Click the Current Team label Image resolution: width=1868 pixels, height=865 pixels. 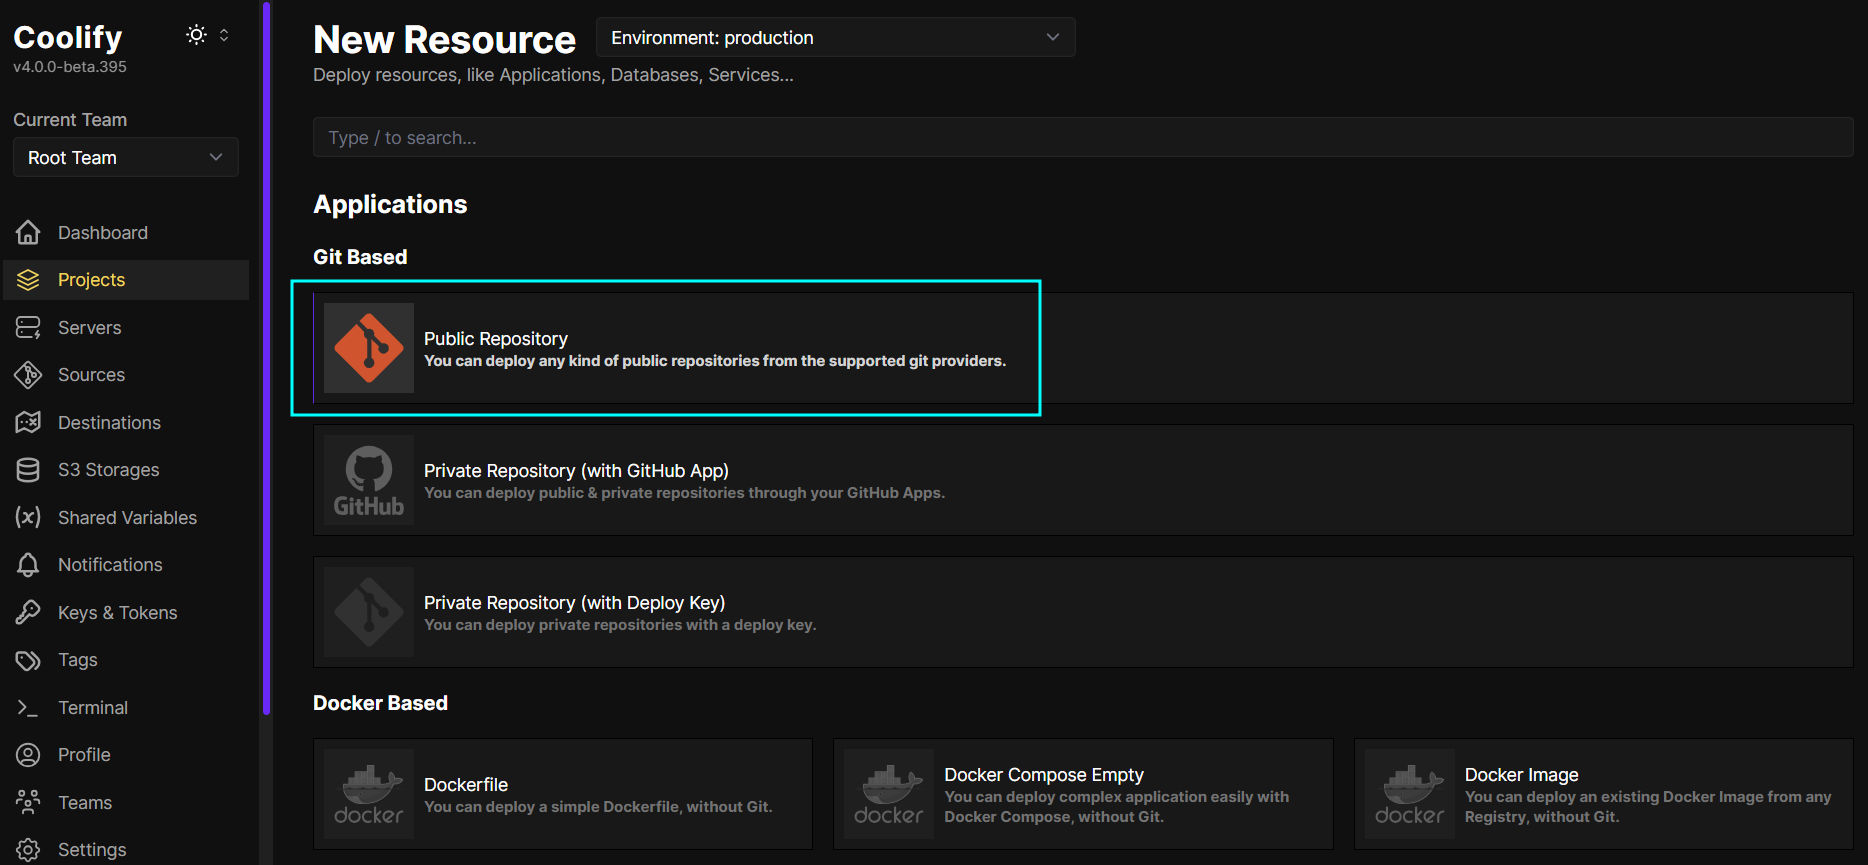[x=70, y=120]
